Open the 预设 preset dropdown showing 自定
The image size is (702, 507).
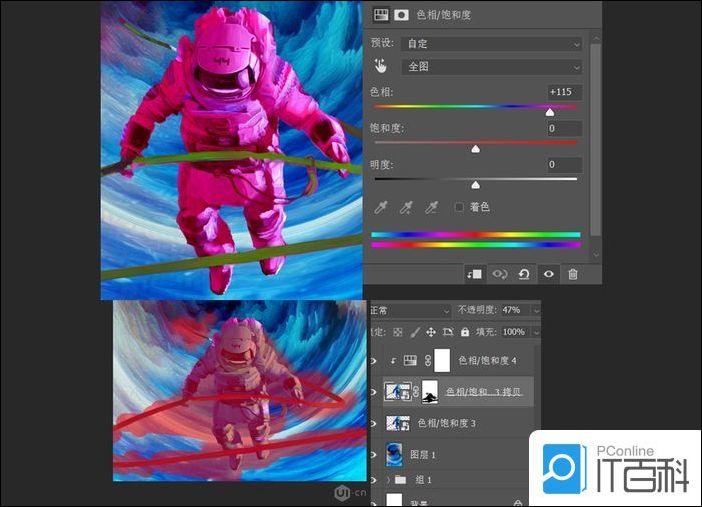492,43
